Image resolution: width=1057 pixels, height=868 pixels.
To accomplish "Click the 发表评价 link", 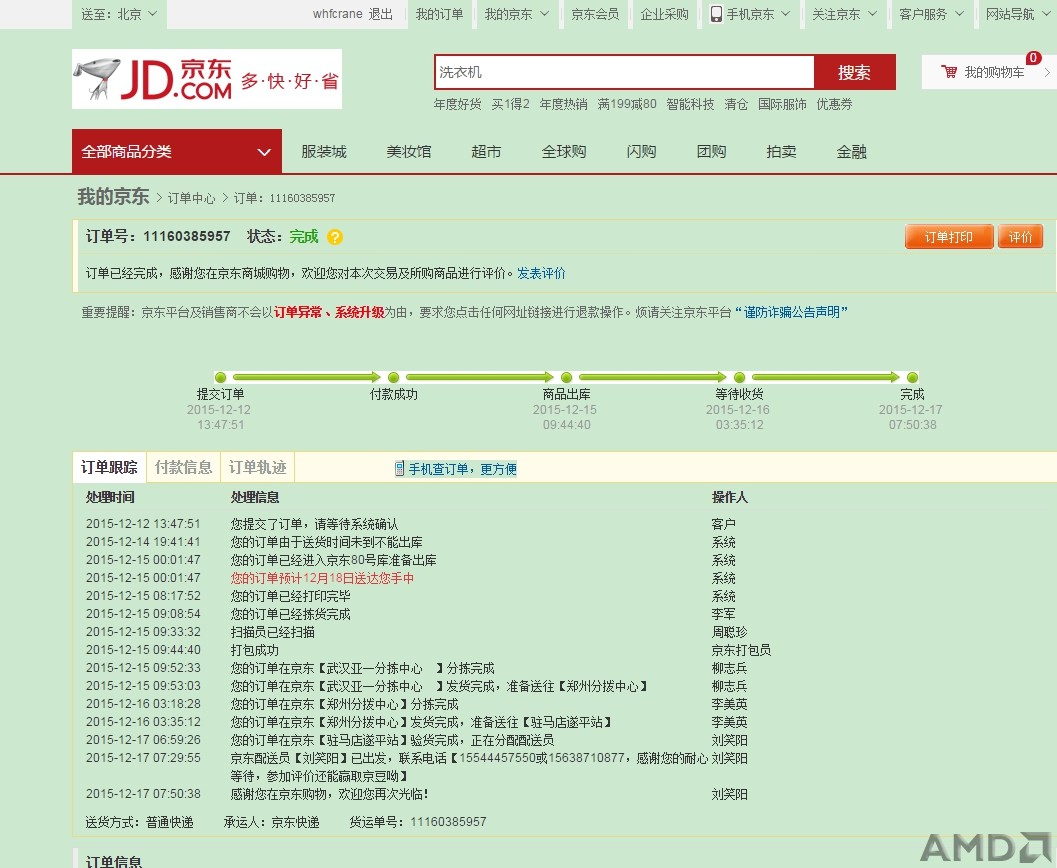I will pyautogui.click(x=541, y=273).
